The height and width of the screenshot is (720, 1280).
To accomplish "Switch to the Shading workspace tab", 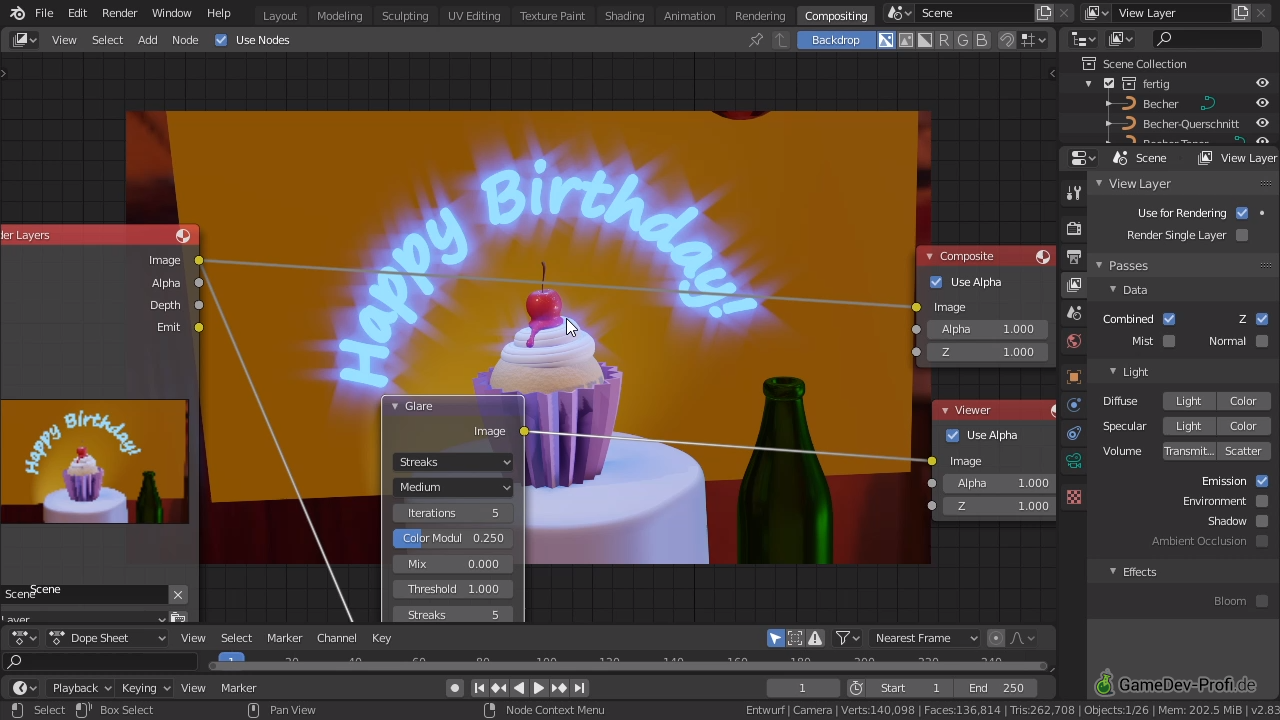I will (x=624, y=15).
